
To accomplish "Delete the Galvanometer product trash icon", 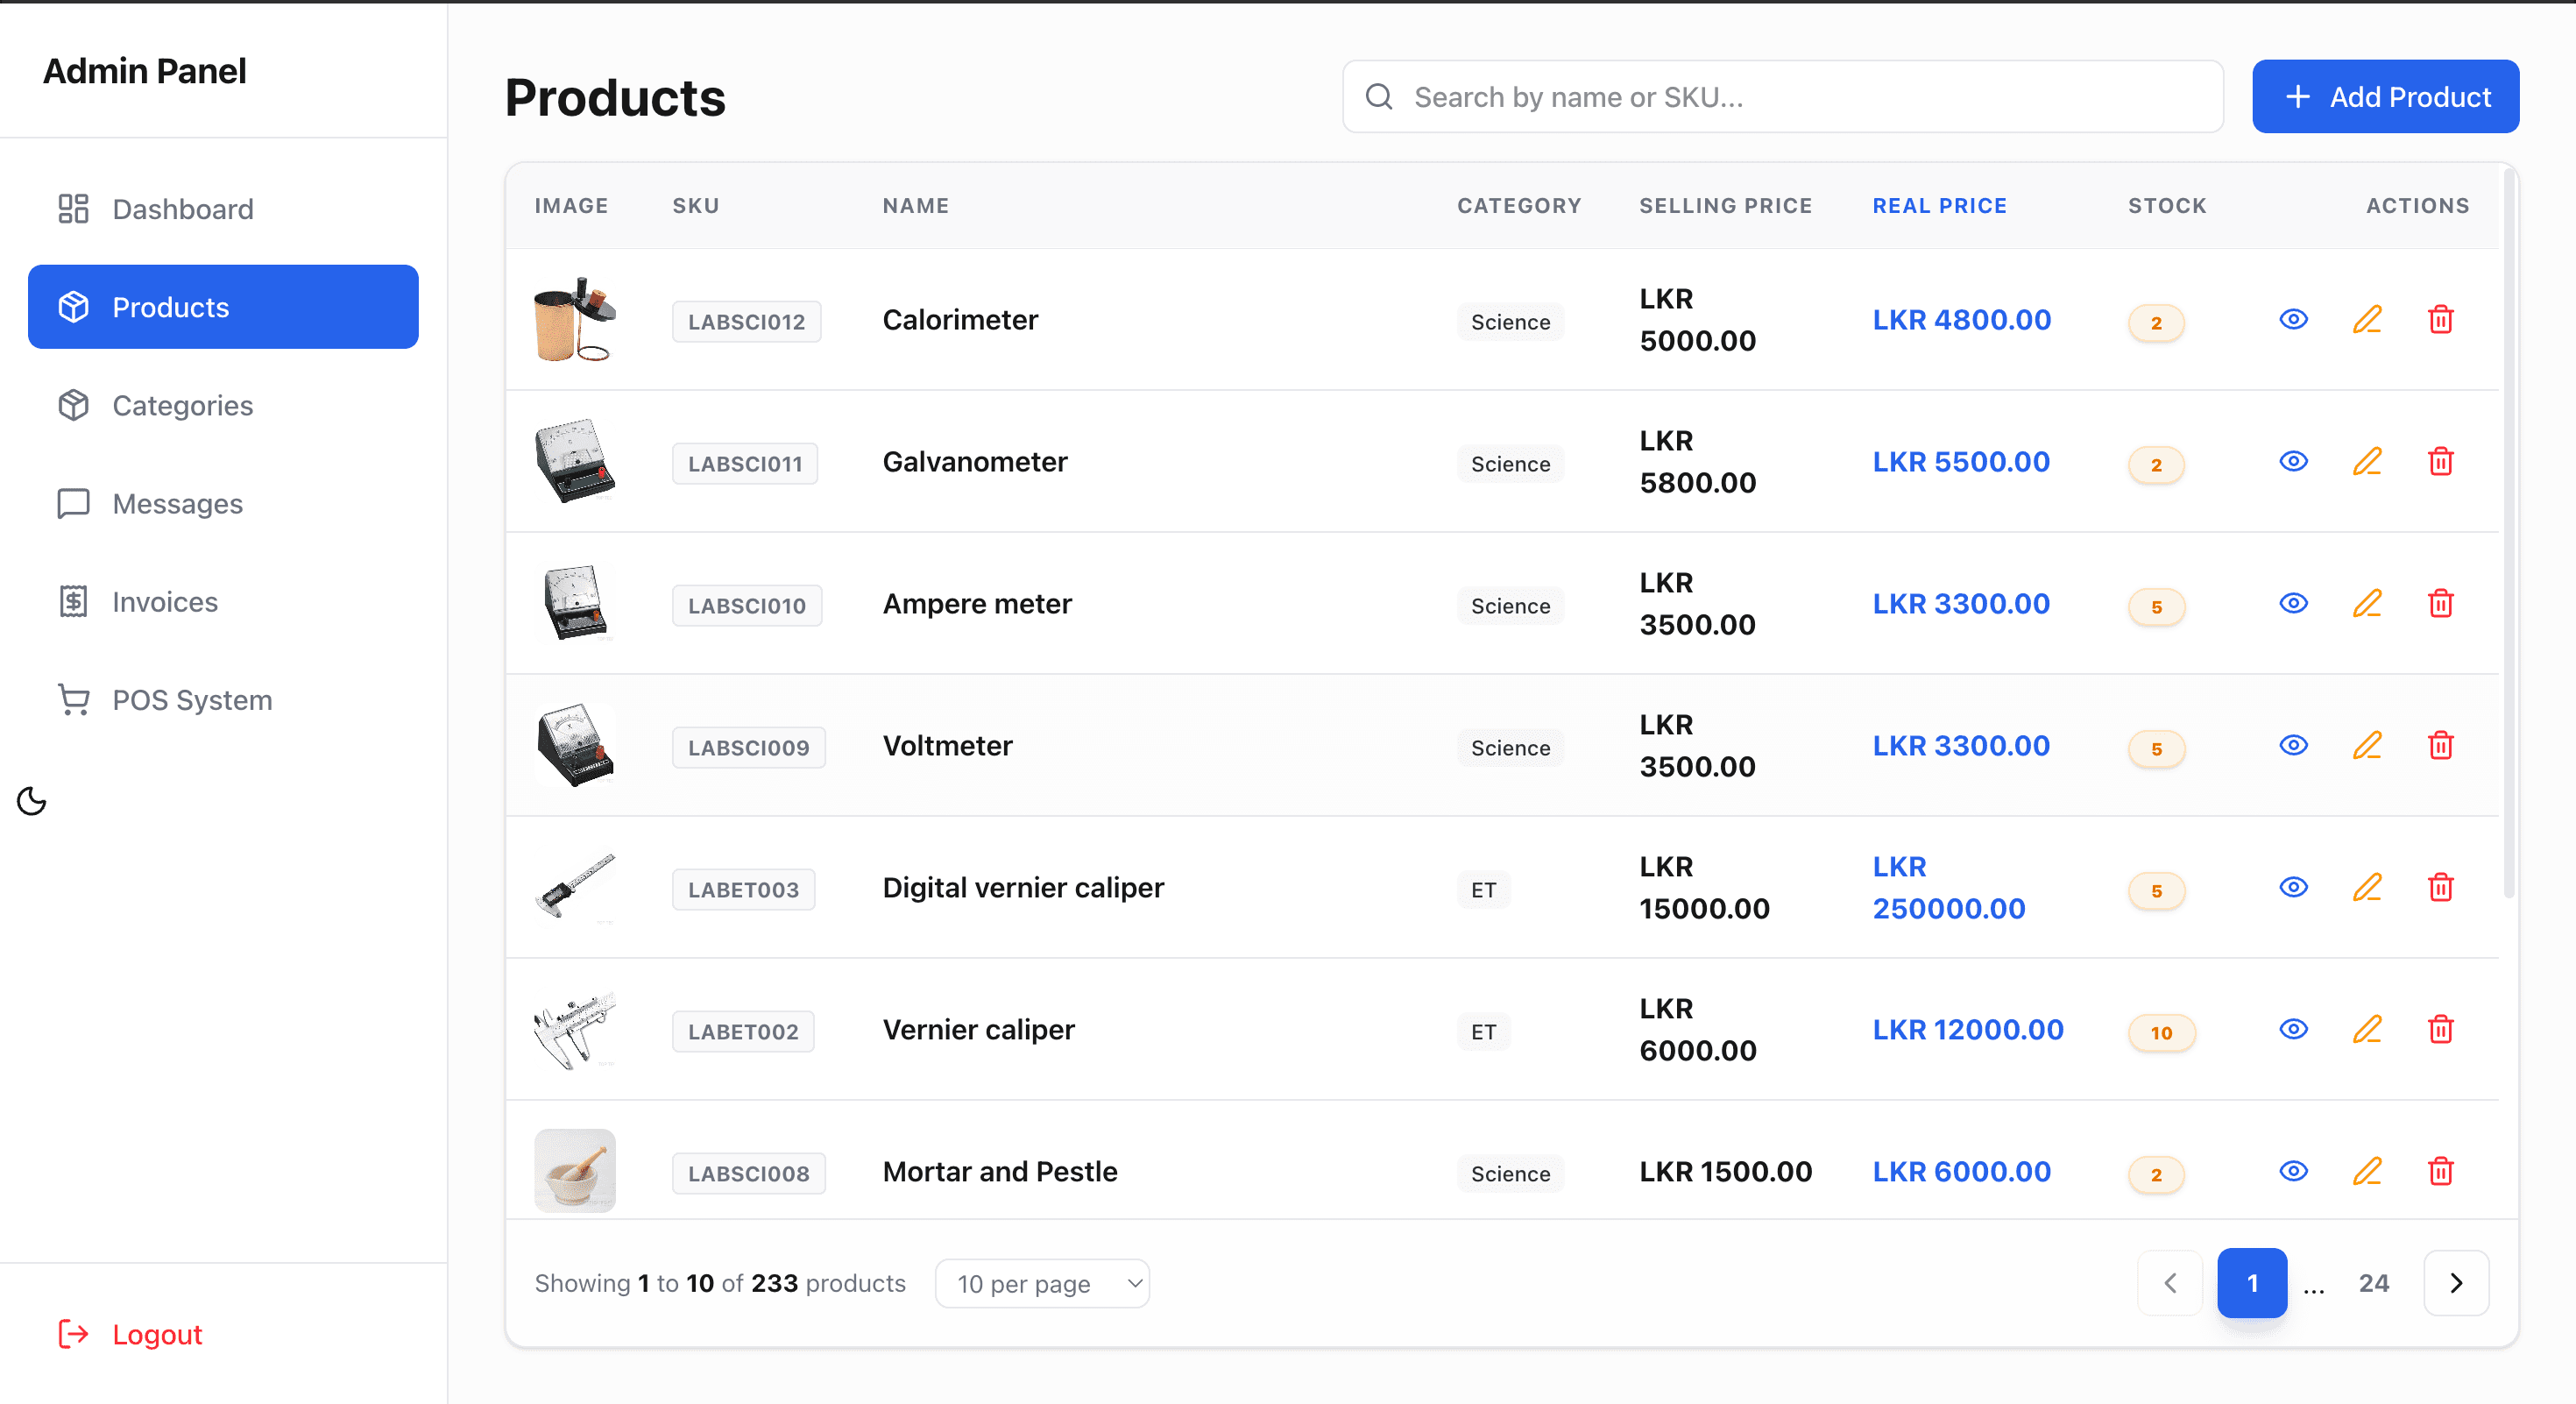I will point(2441,461).
